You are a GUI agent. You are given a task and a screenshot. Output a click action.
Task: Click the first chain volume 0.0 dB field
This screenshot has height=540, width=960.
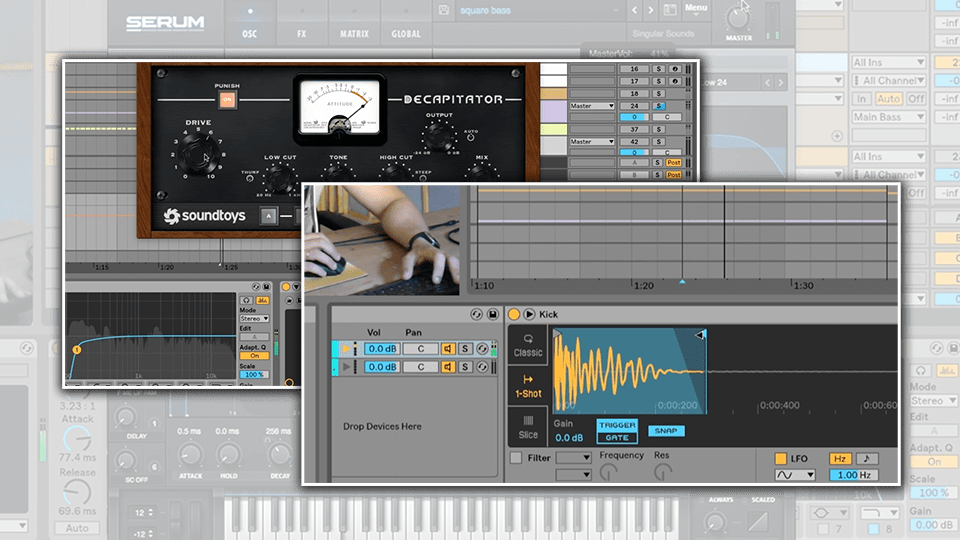coord(382,348)
